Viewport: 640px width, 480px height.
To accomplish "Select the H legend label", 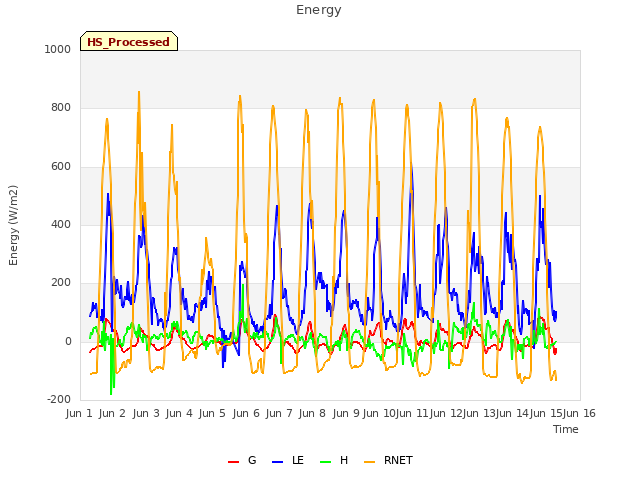I will [x=344, y=460].
